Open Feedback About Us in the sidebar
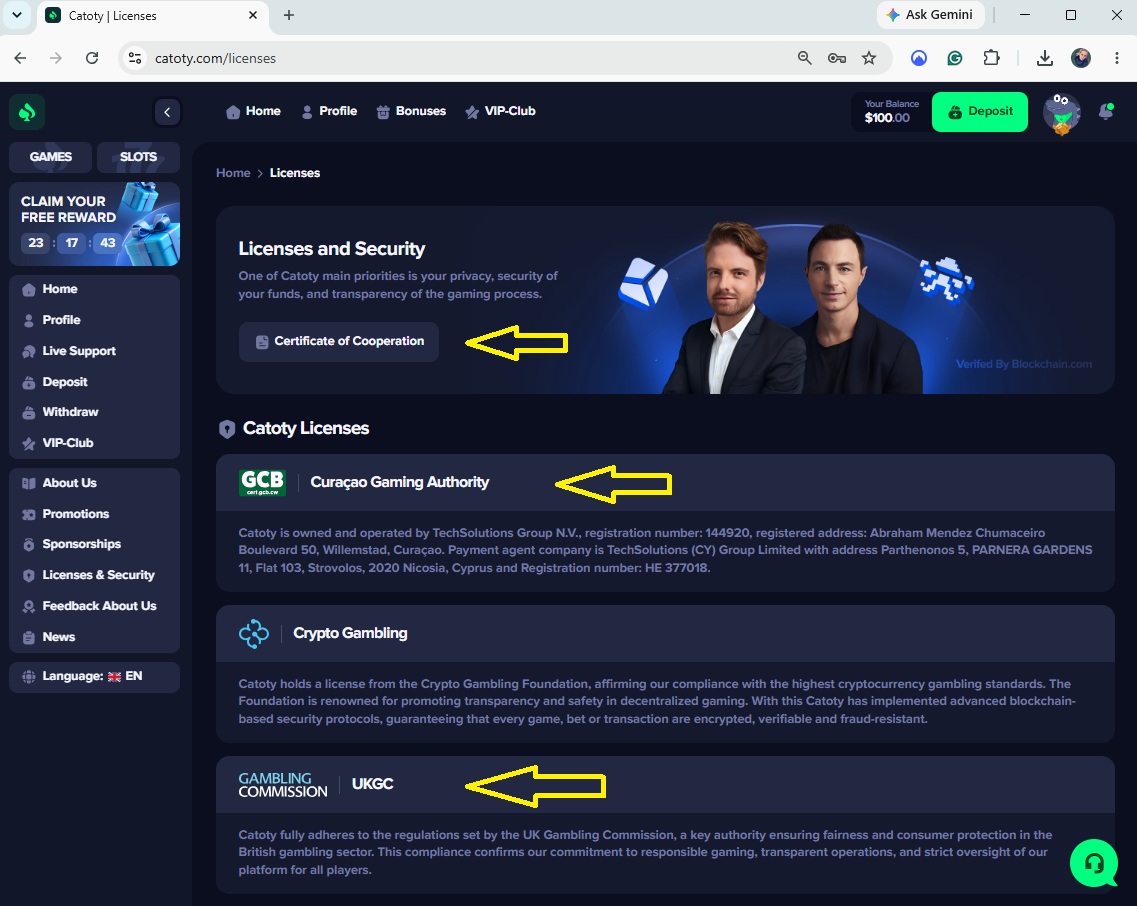 click(94, 606)
